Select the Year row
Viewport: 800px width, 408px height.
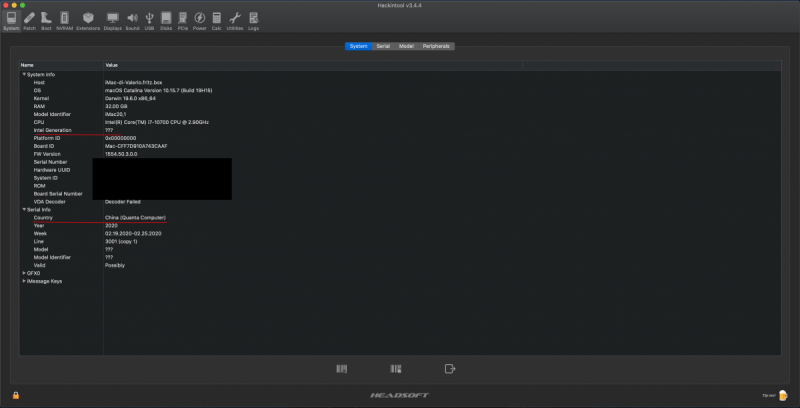tap(400, 225)
